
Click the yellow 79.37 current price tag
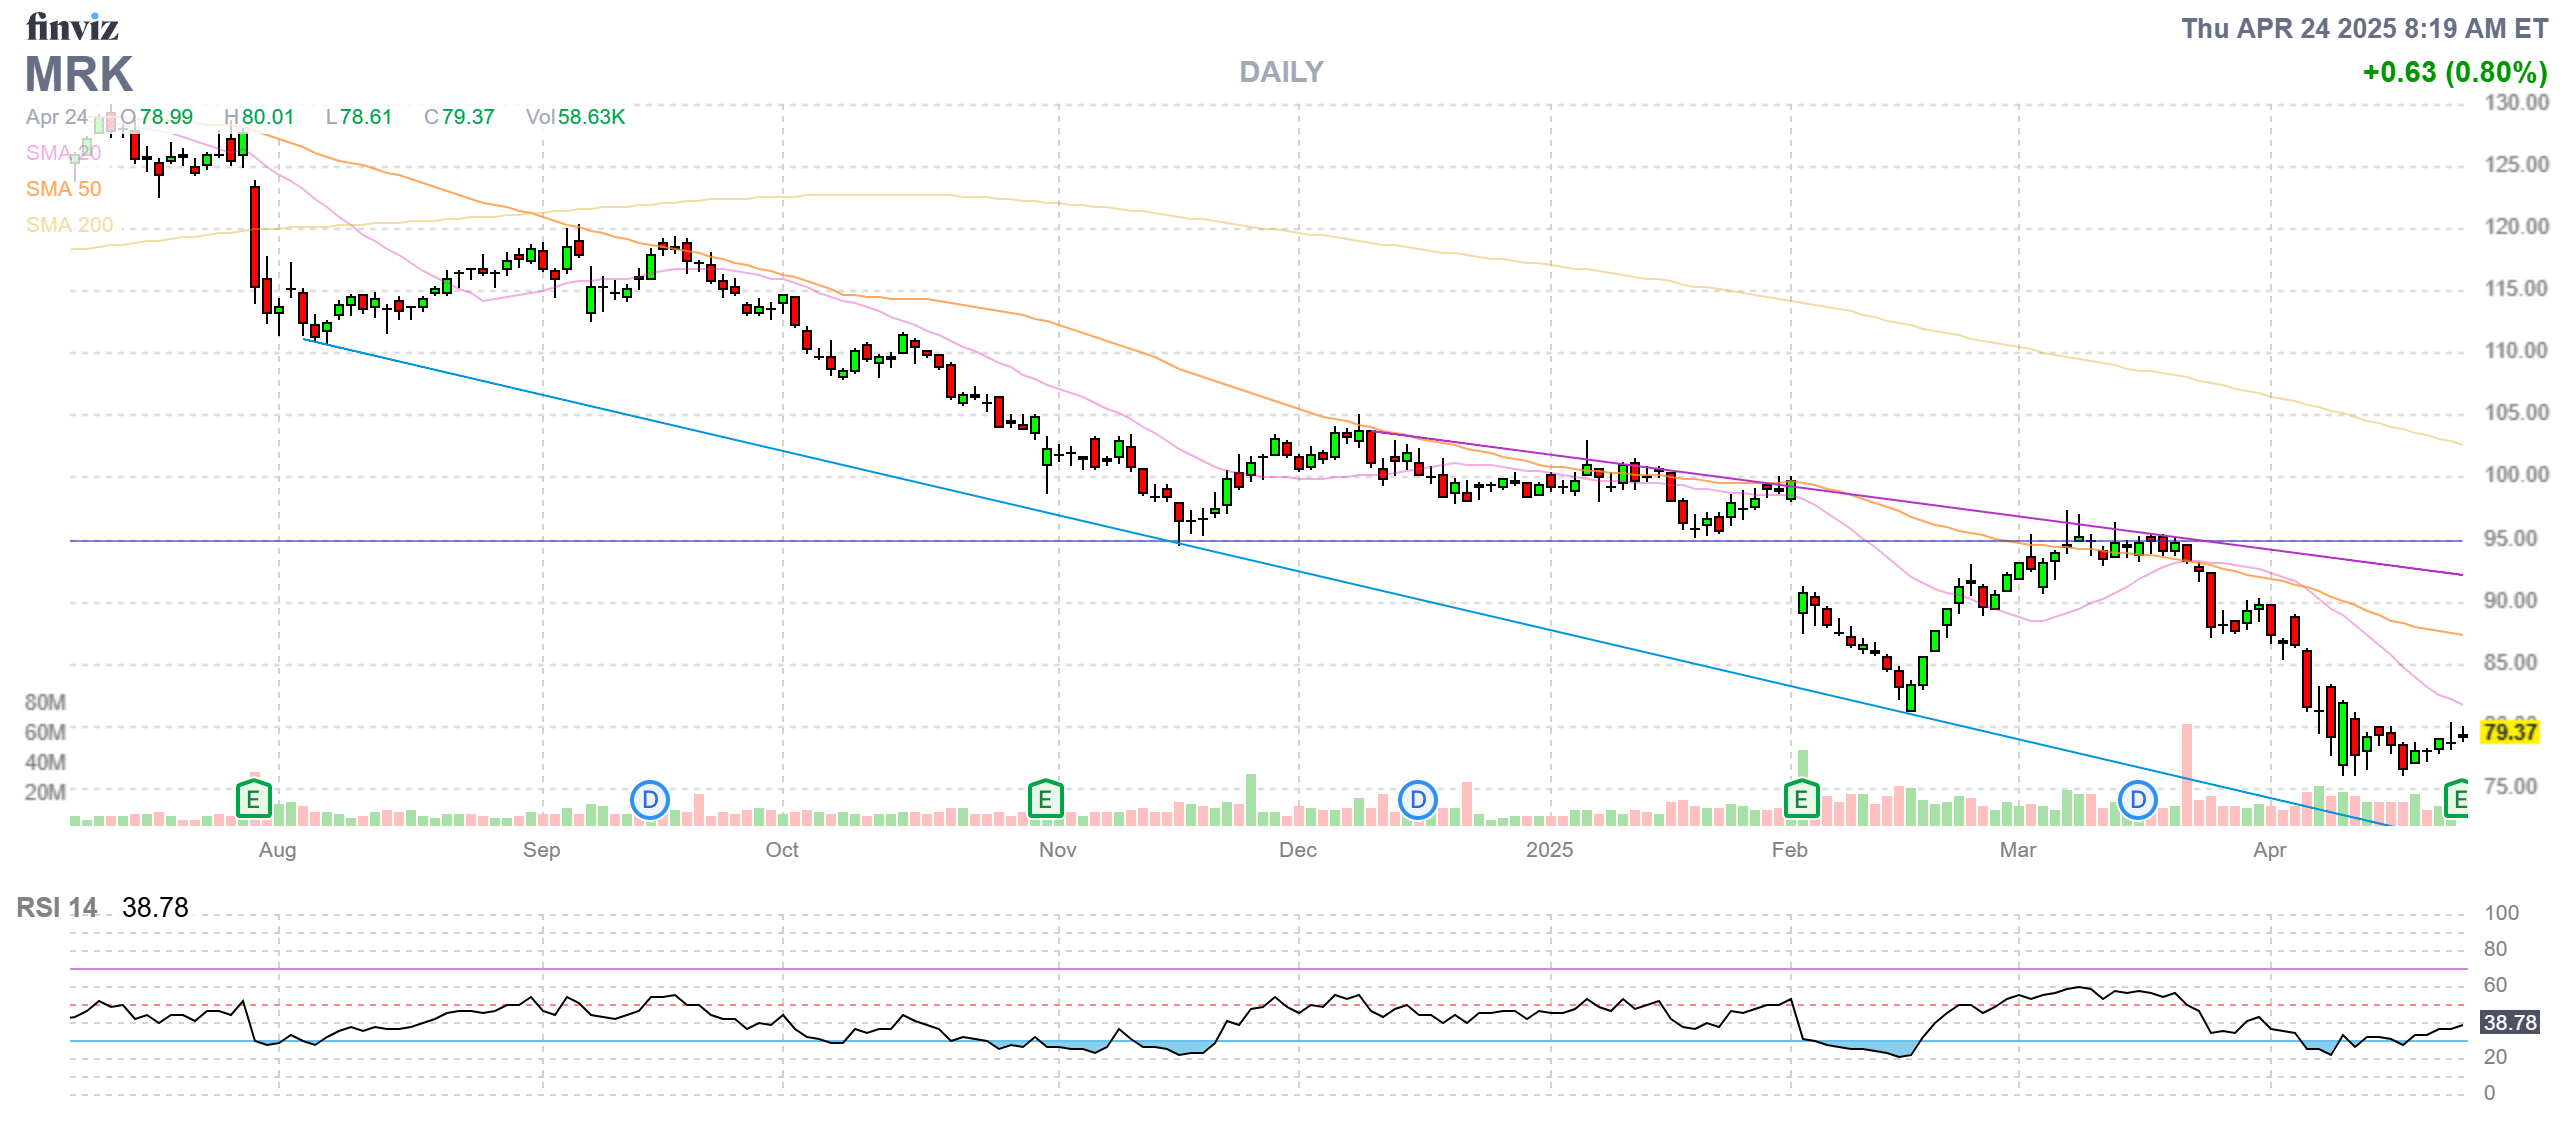[x=2510, y=732]
